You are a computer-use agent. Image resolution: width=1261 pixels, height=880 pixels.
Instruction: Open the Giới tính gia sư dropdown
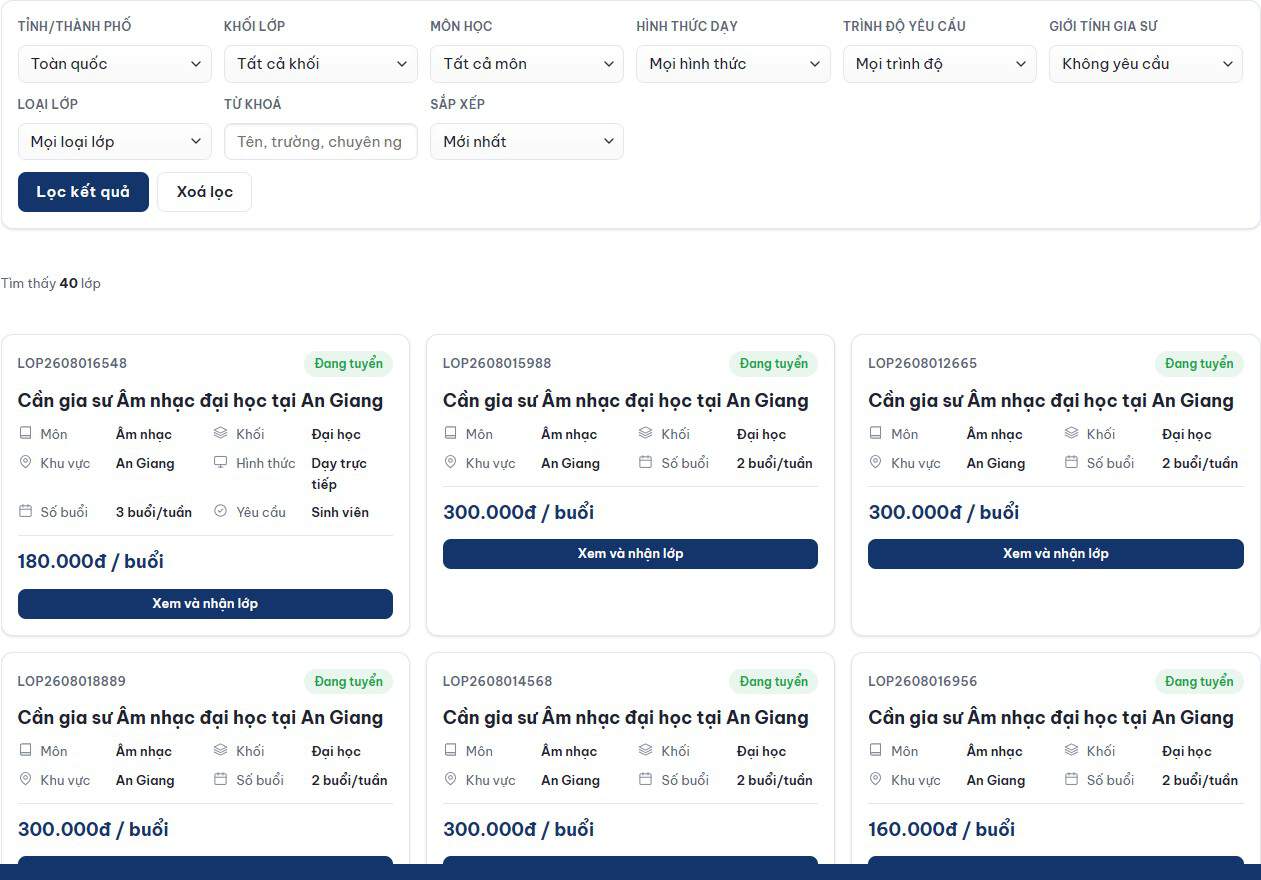1146,64
